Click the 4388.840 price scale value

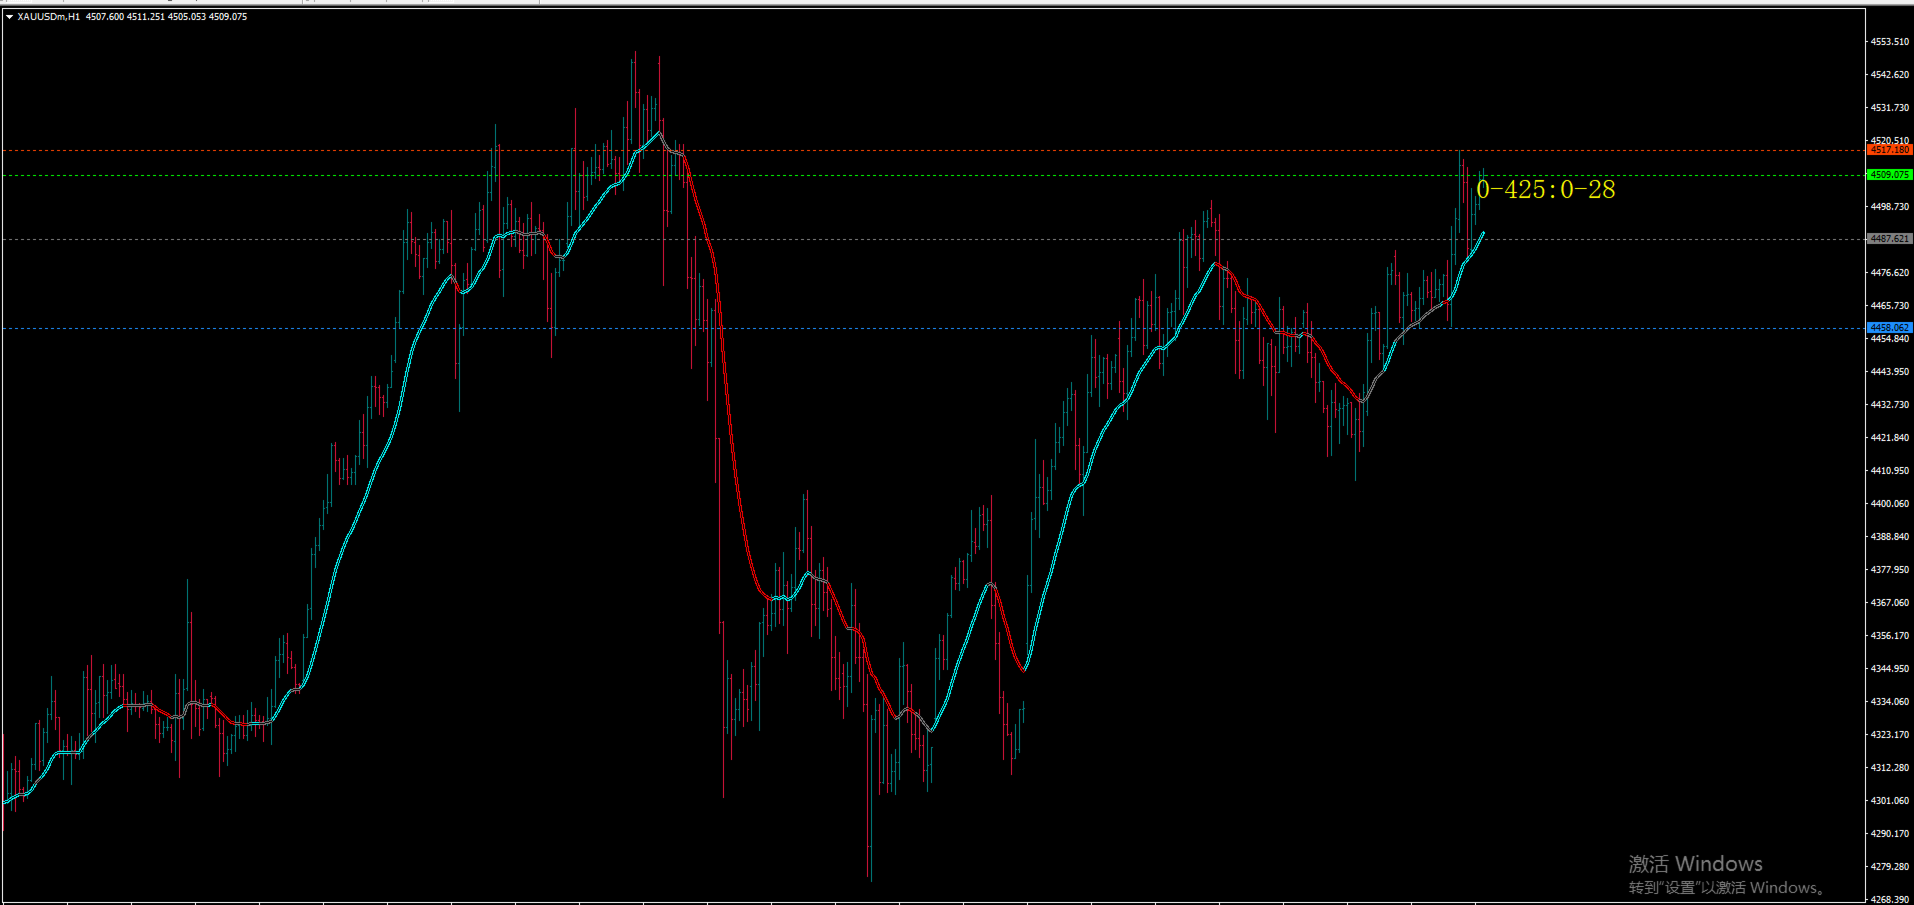point(1890,537)
